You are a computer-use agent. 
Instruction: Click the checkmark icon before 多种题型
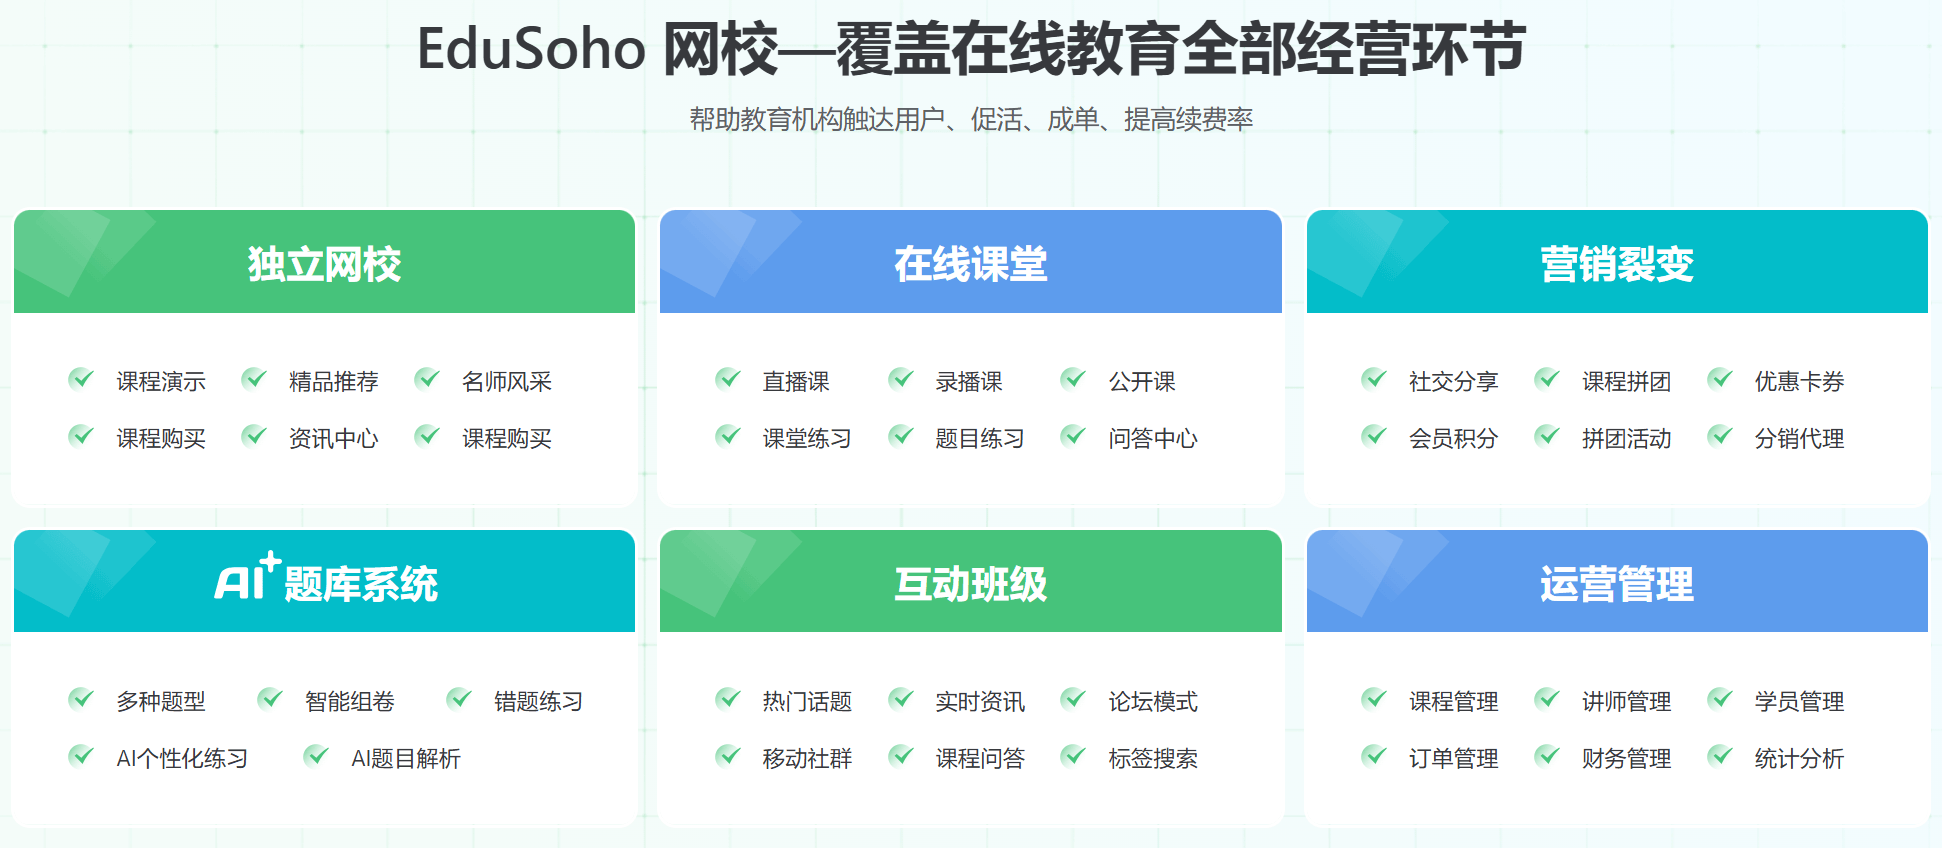81,699
